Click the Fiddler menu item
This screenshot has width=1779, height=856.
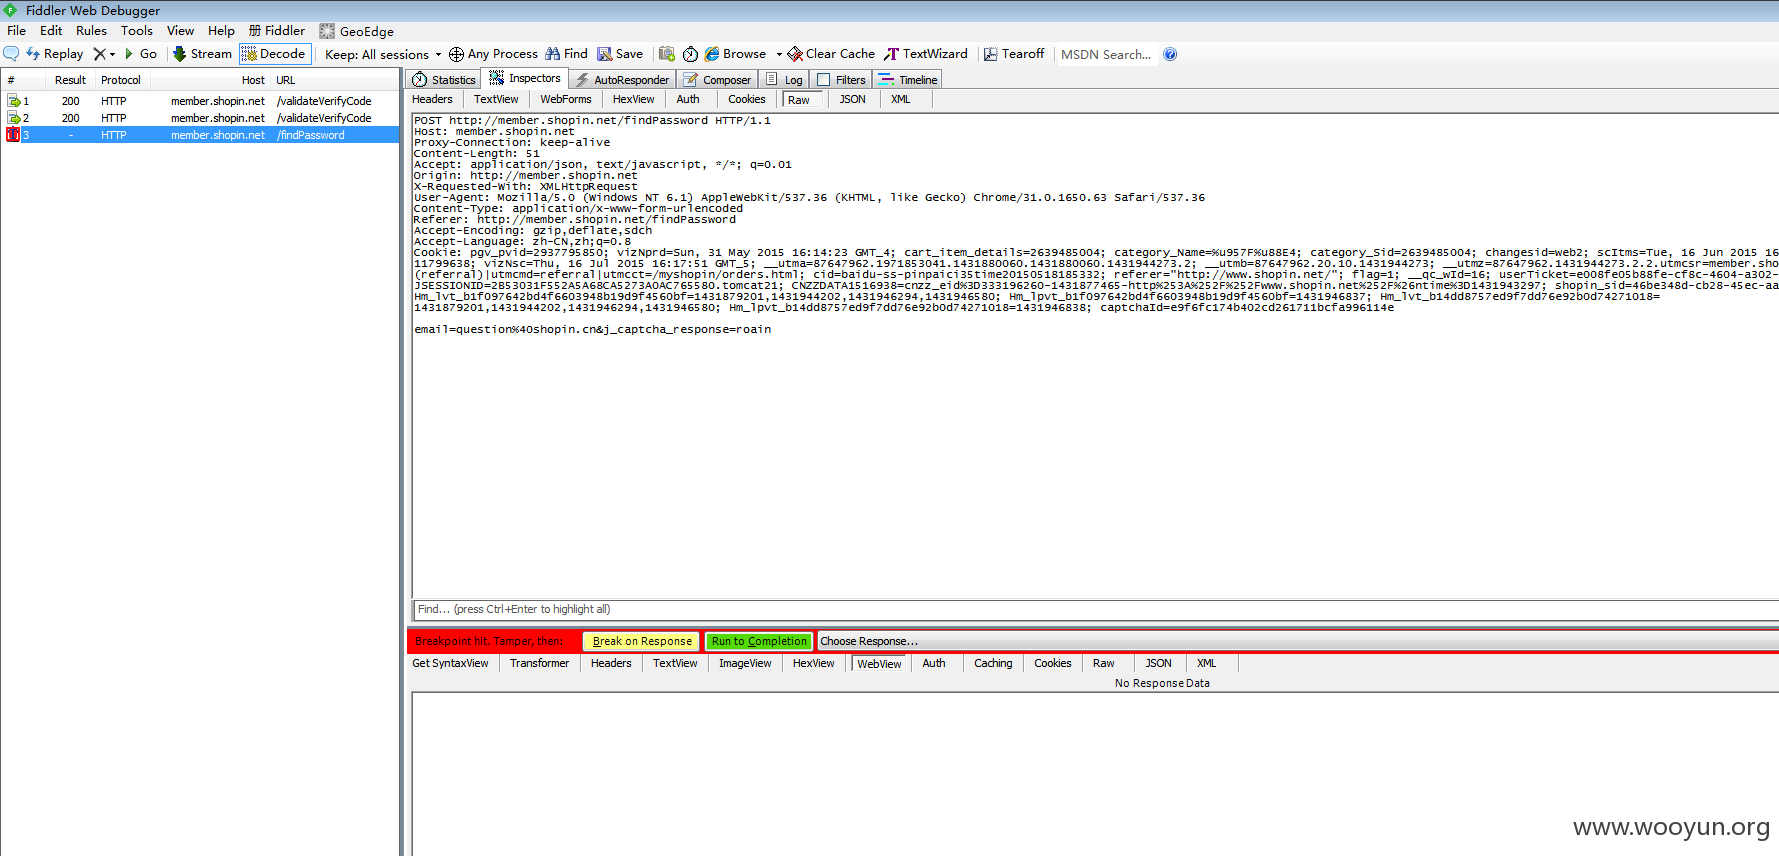pos(277,31)
